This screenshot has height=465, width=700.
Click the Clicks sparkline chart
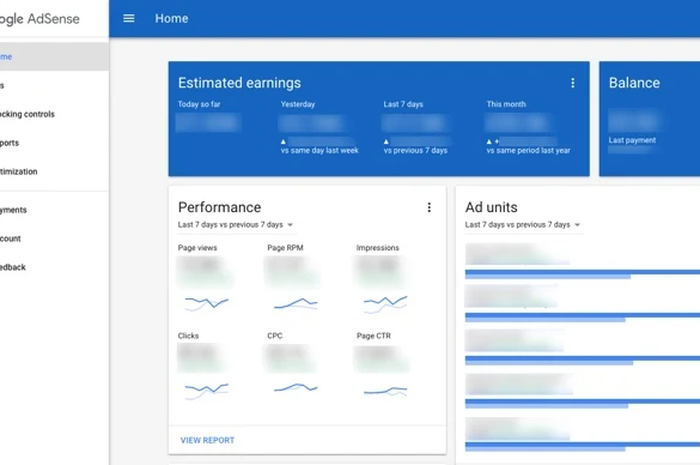coord(206,390)
